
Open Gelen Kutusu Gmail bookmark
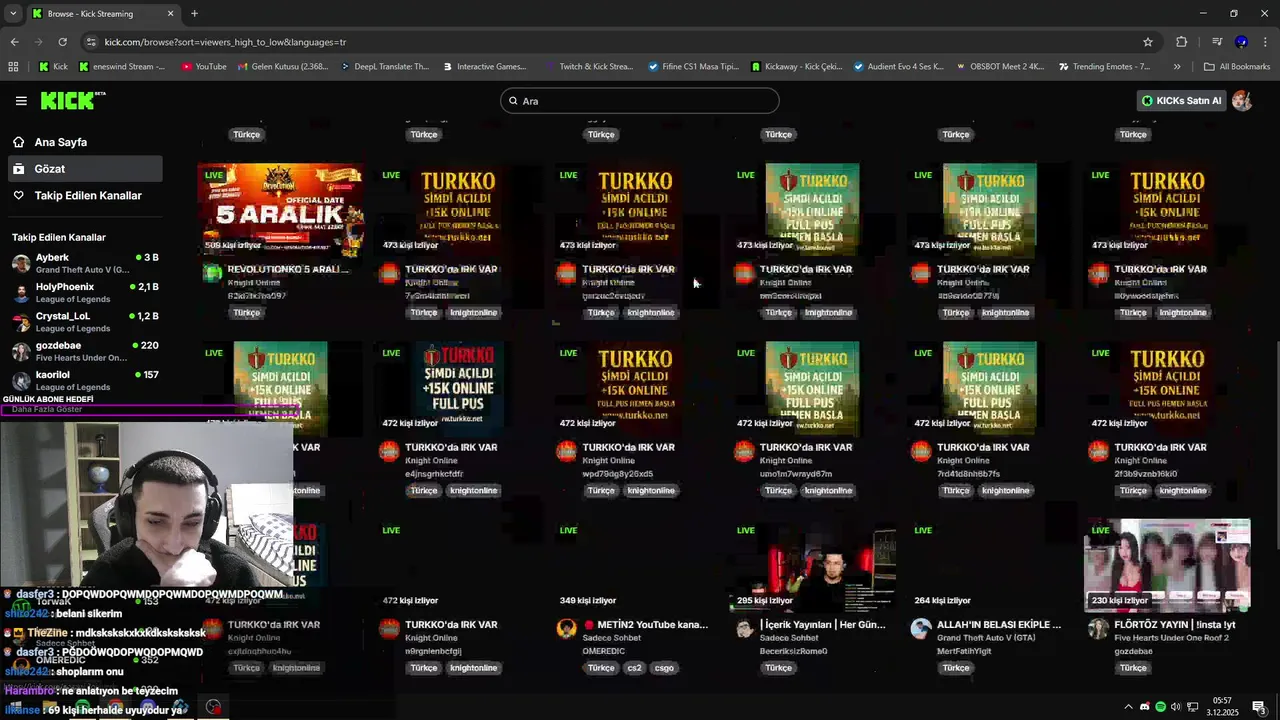283,67
